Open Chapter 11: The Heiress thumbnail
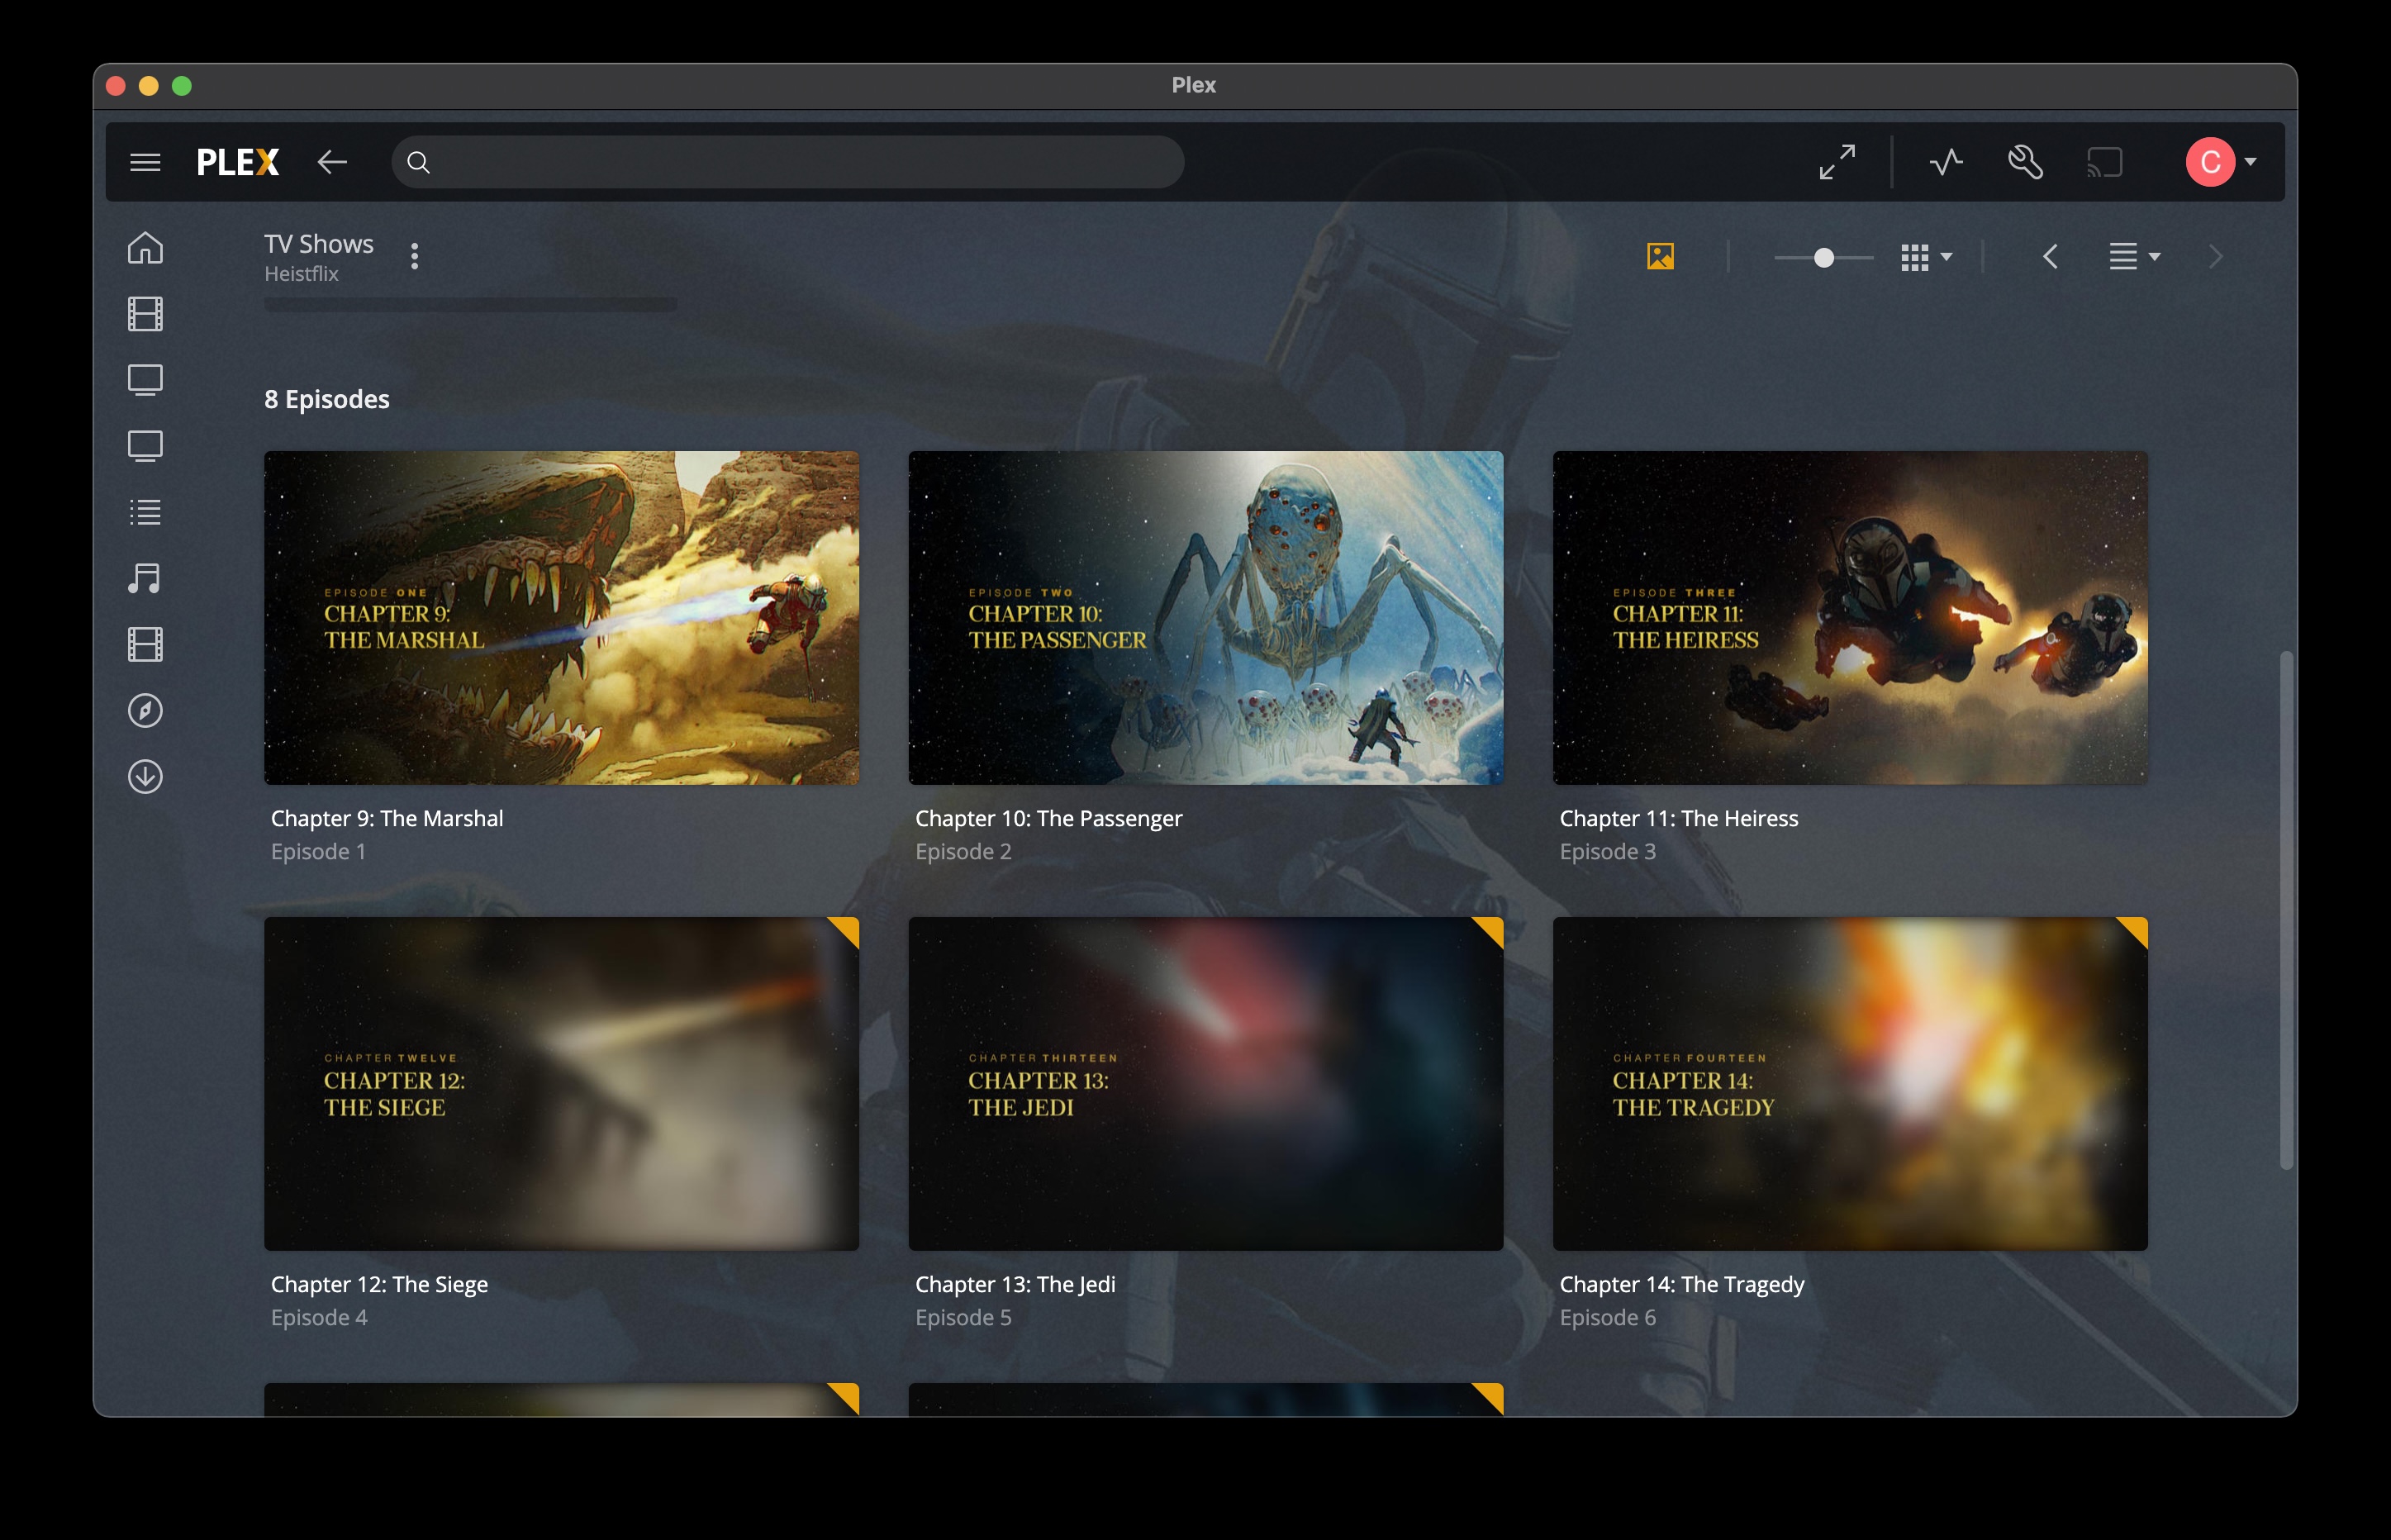Image resolution: width=2391 pixels, height=1540 pixels. pos(1850,618)
